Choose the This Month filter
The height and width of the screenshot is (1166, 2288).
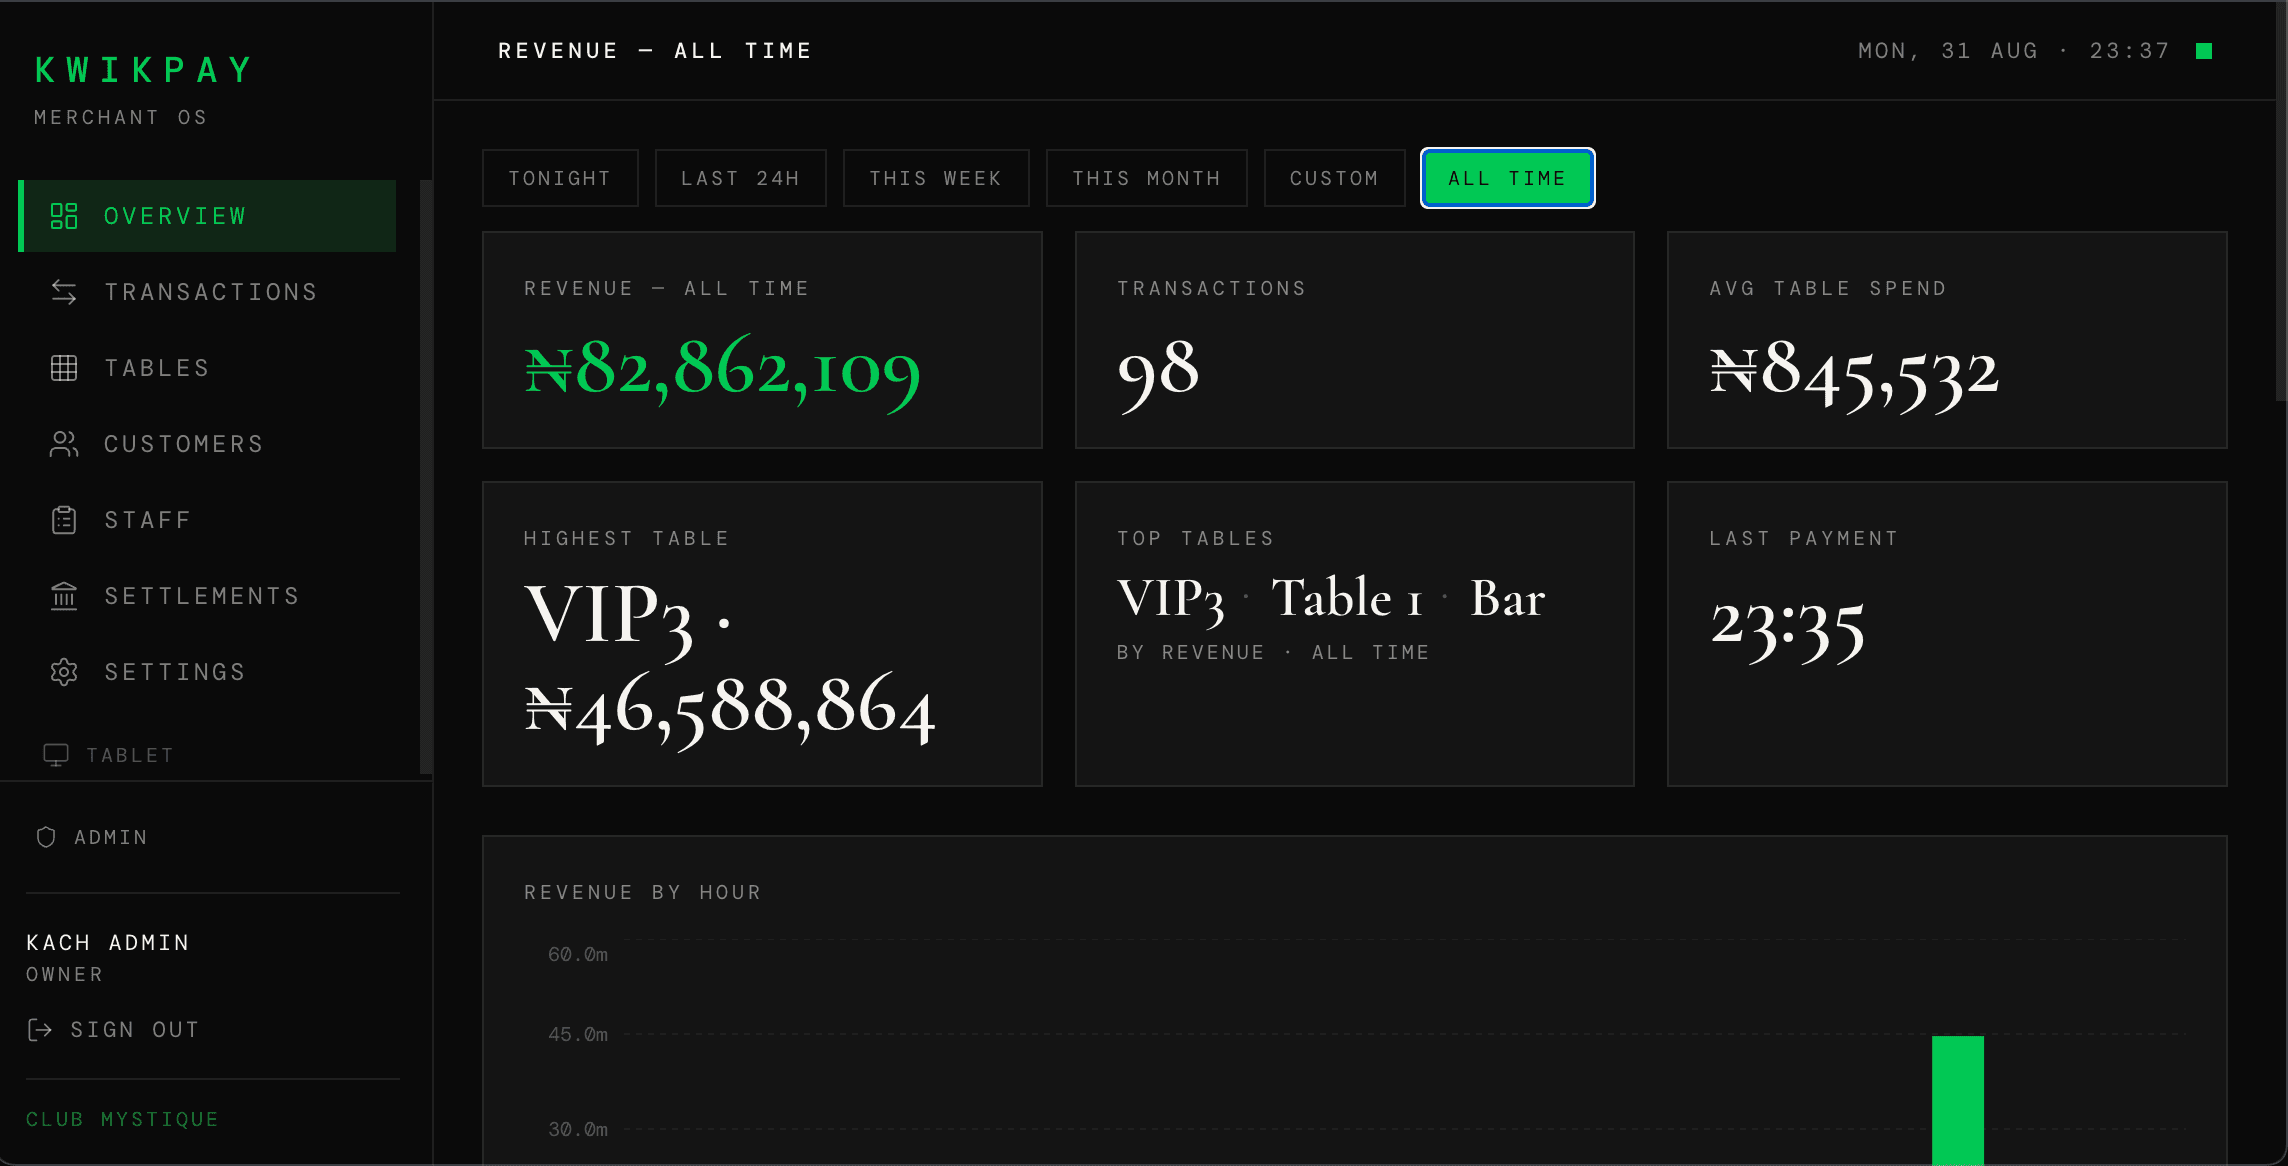[1147, 178]
